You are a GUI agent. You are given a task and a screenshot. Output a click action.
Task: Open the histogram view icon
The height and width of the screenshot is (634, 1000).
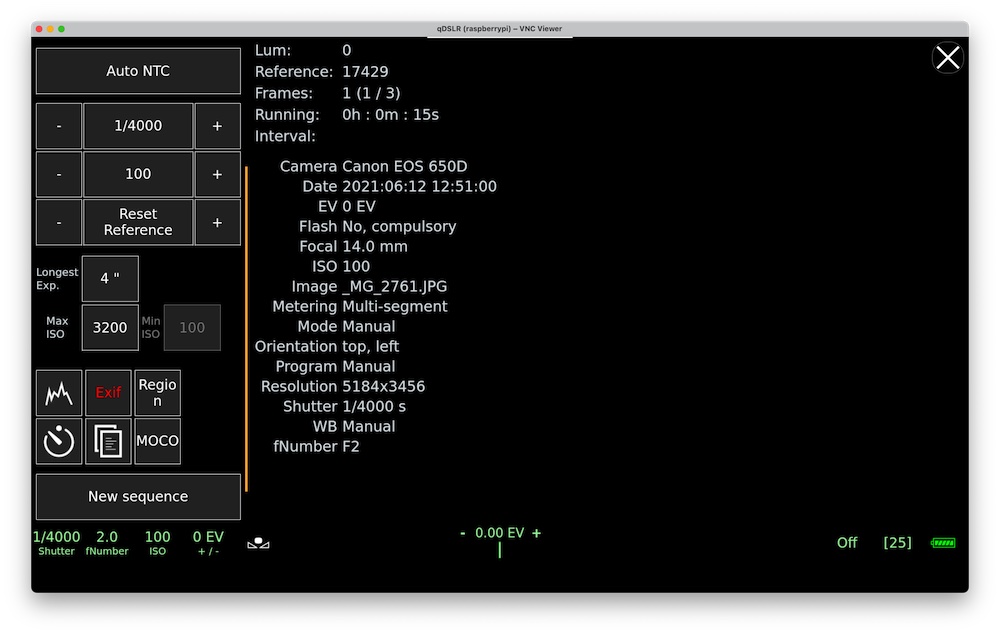click(x=59, y=393)
